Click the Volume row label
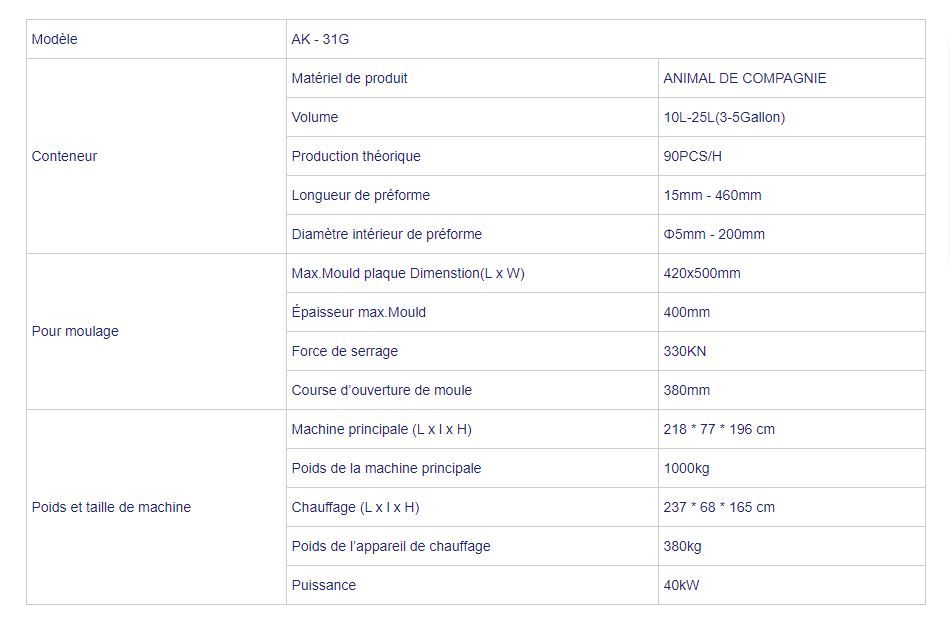Image resolution: width=950 pixels, height=624 pixels. (315, 117)
